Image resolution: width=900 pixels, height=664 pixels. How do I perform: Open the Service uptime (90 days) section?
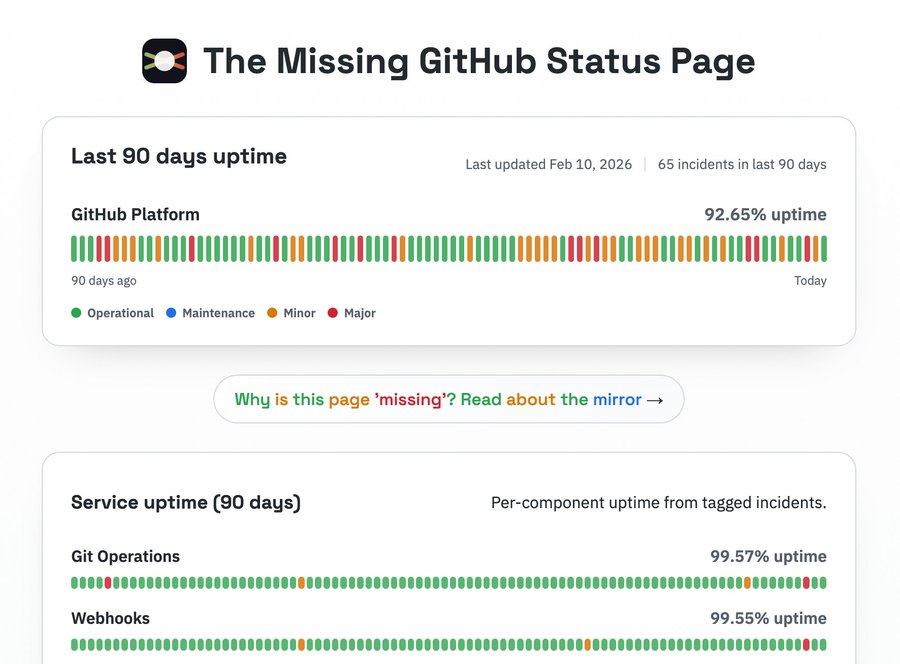183,502
